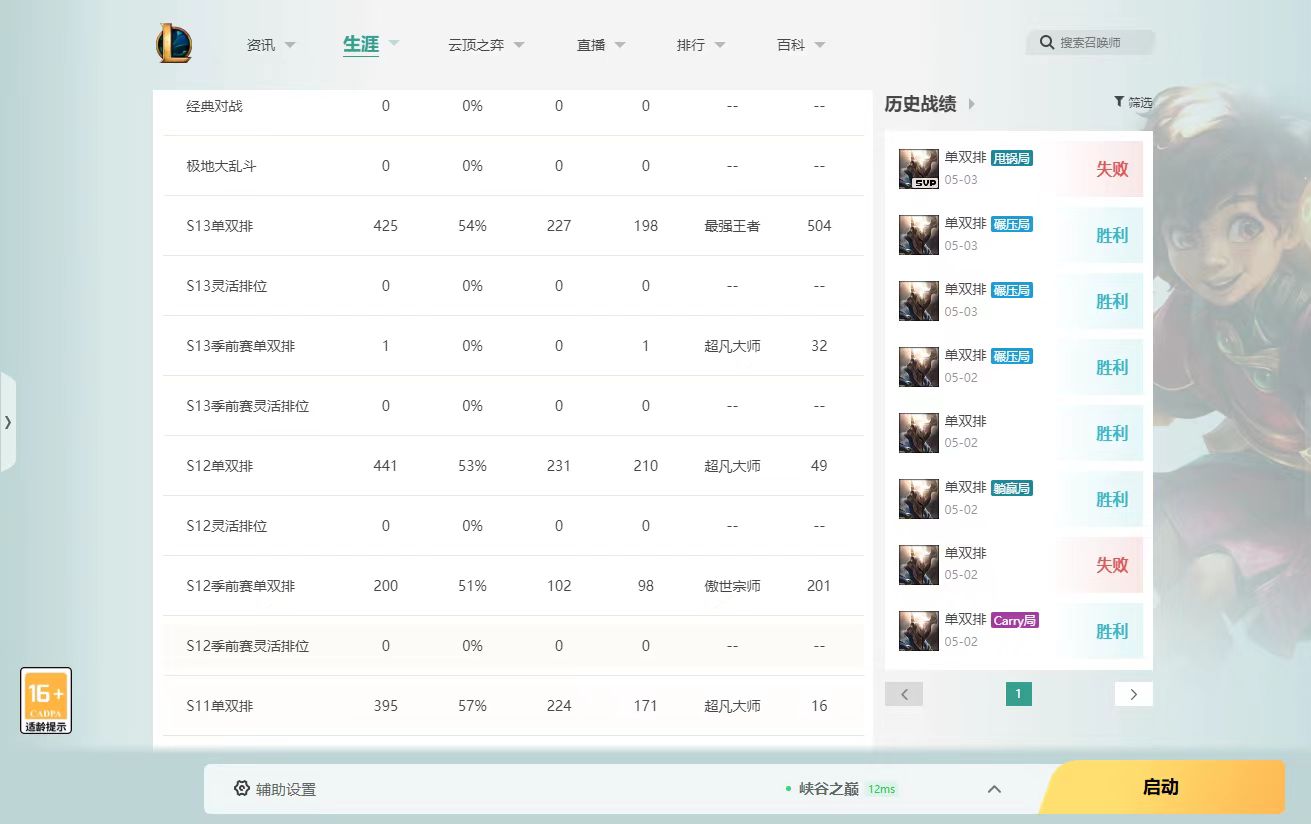1311x824 pixels.
Task: Click the S12单双排 row label
Action: (220, 466)
